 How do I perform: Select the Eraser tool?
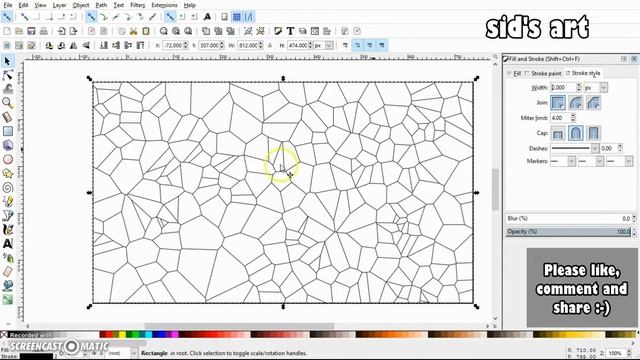click(7, 271)
